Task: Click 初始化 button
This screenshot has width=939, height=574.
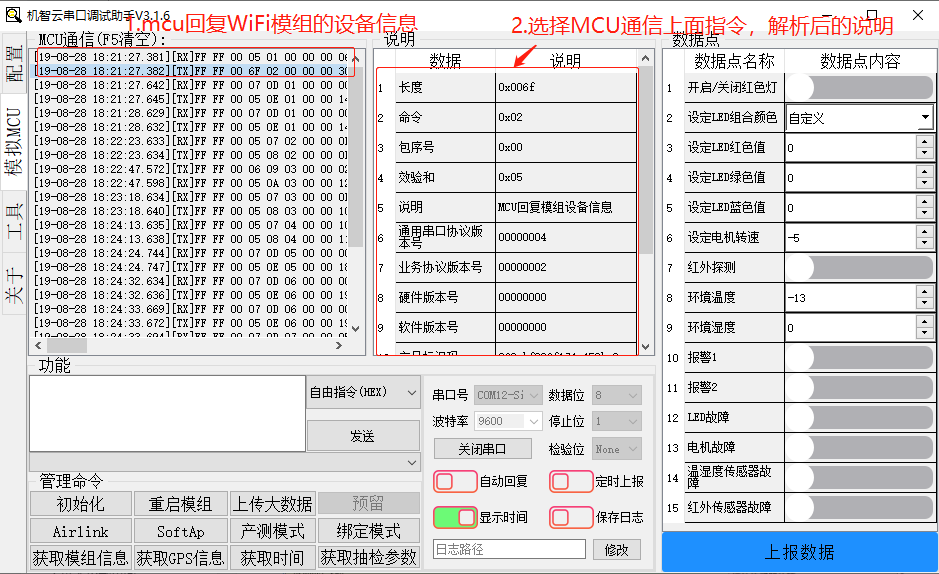Action: coord(81,504)
